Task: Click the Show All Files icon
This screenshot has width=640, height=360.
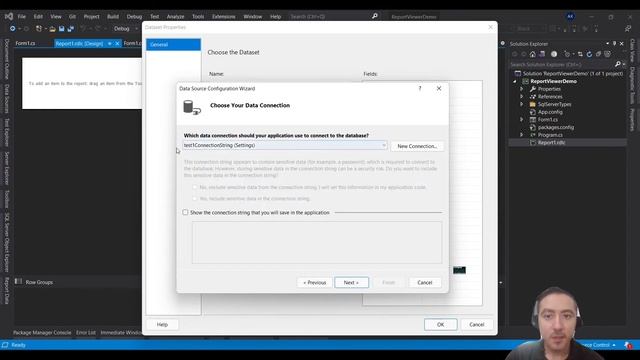Action: (608, 54)
